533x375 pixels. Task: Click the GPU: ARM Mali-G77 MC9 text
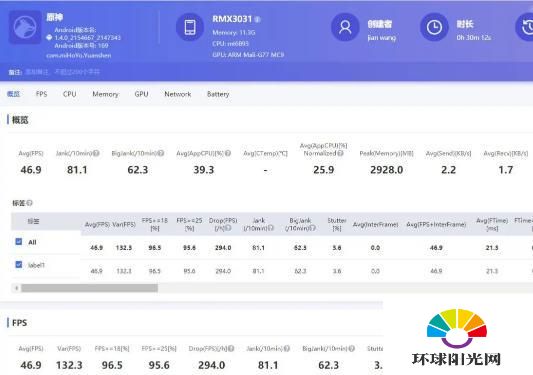(x=248, y=54)
